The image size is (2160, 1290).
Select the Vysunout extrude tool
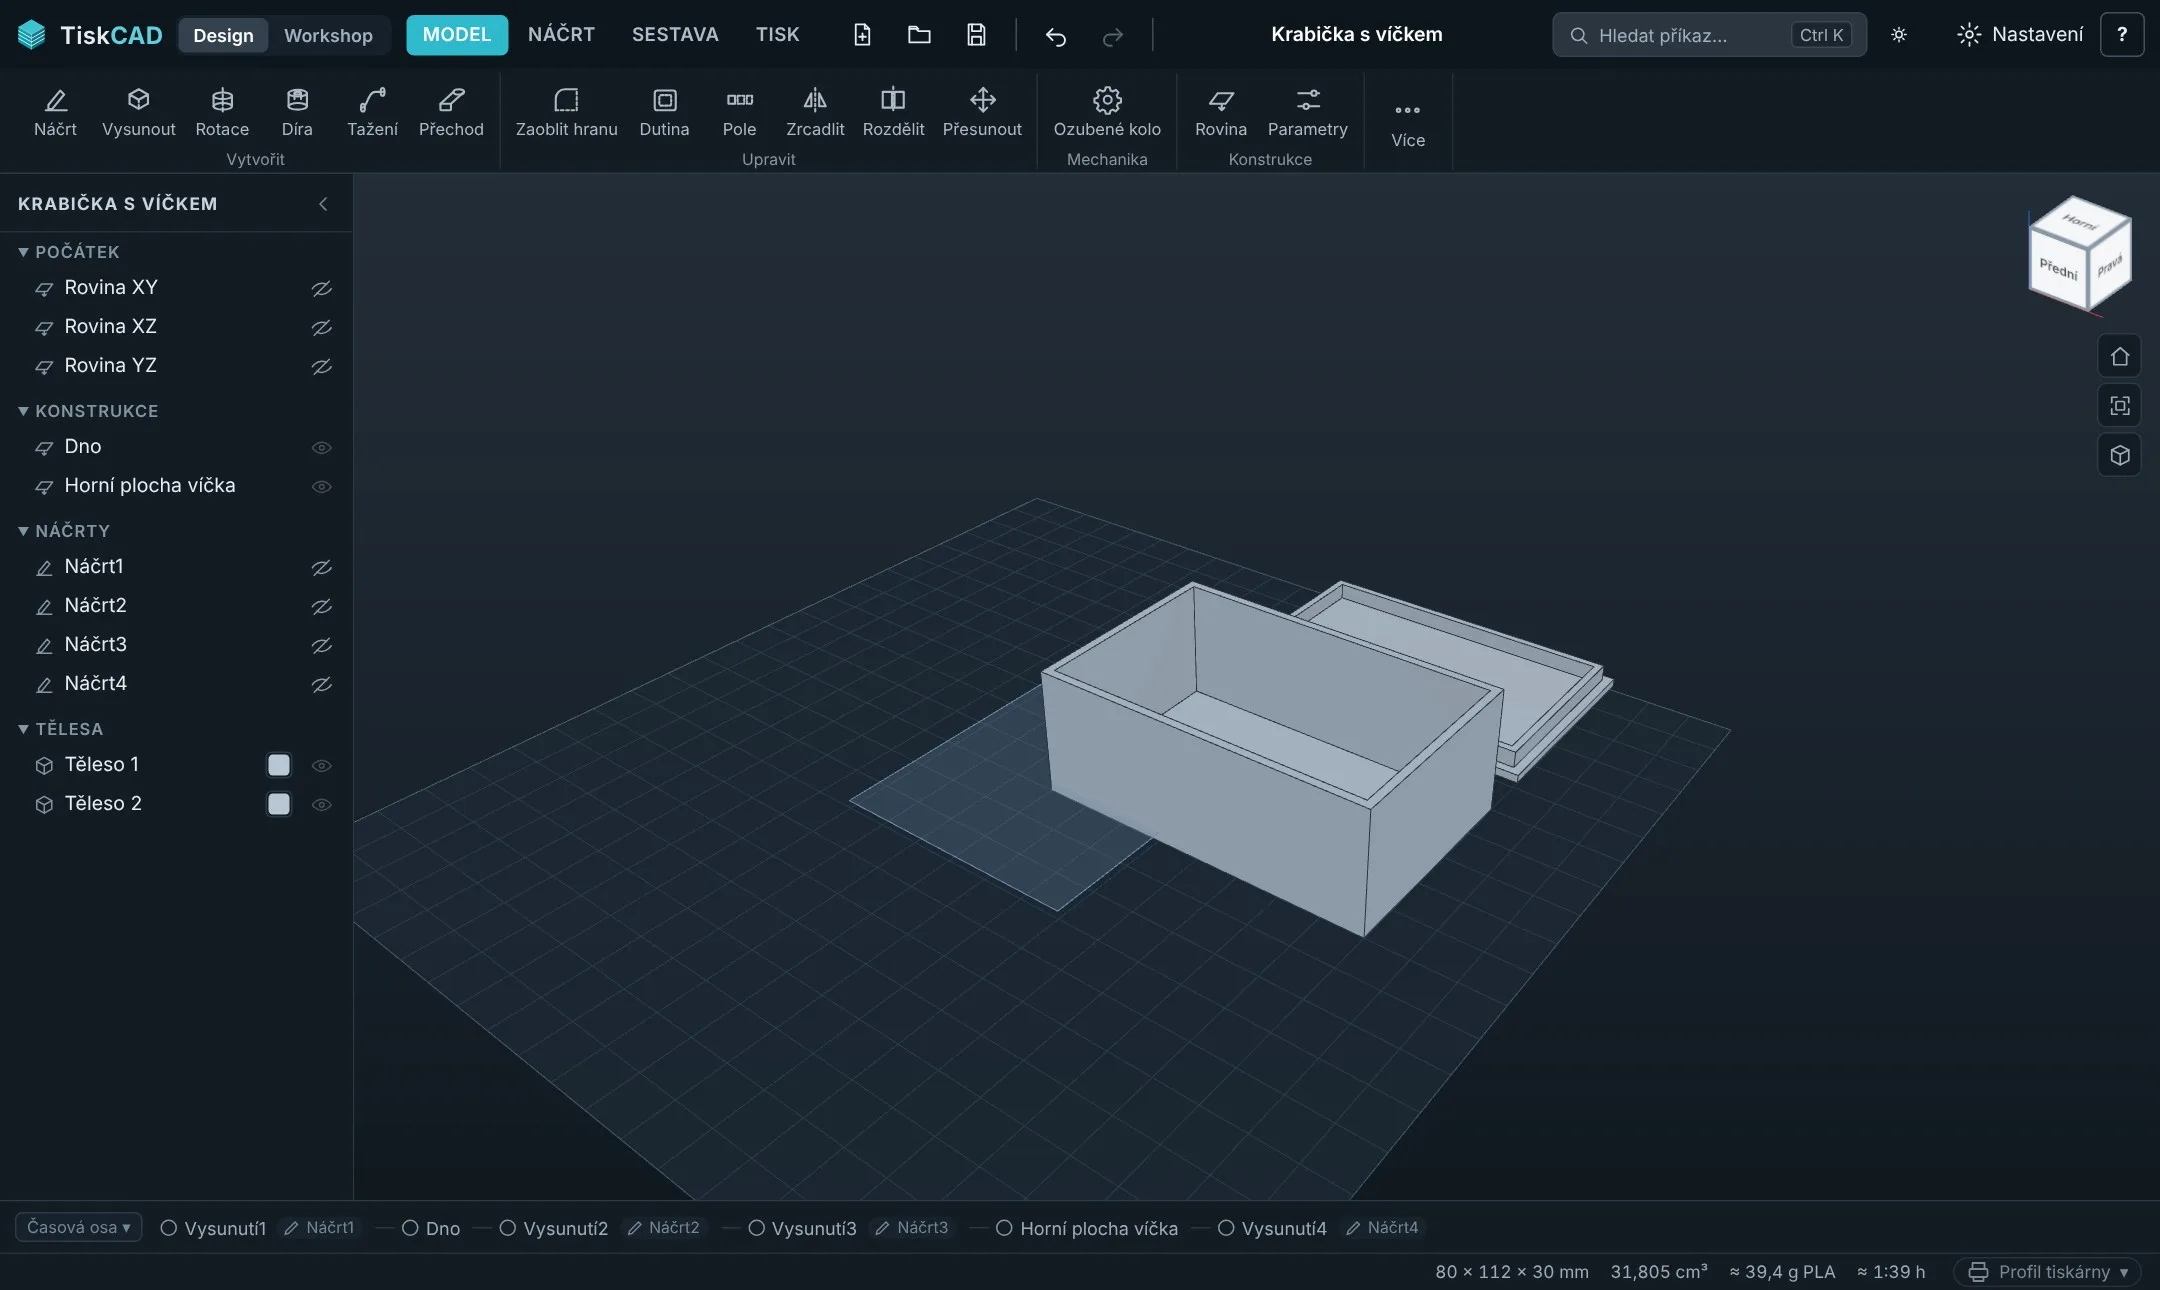138,112
